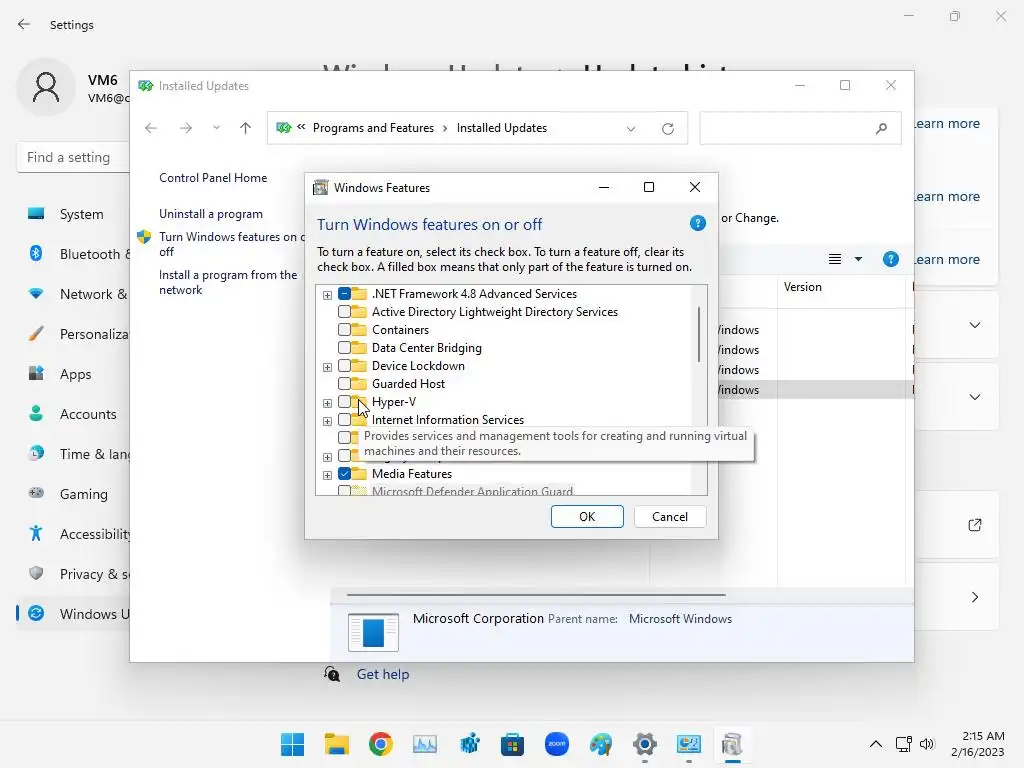This screenshot has height=768, width=1024.
Task: Click the horizontal scrollbar in Installed Updates
Action: pos(536,595)
